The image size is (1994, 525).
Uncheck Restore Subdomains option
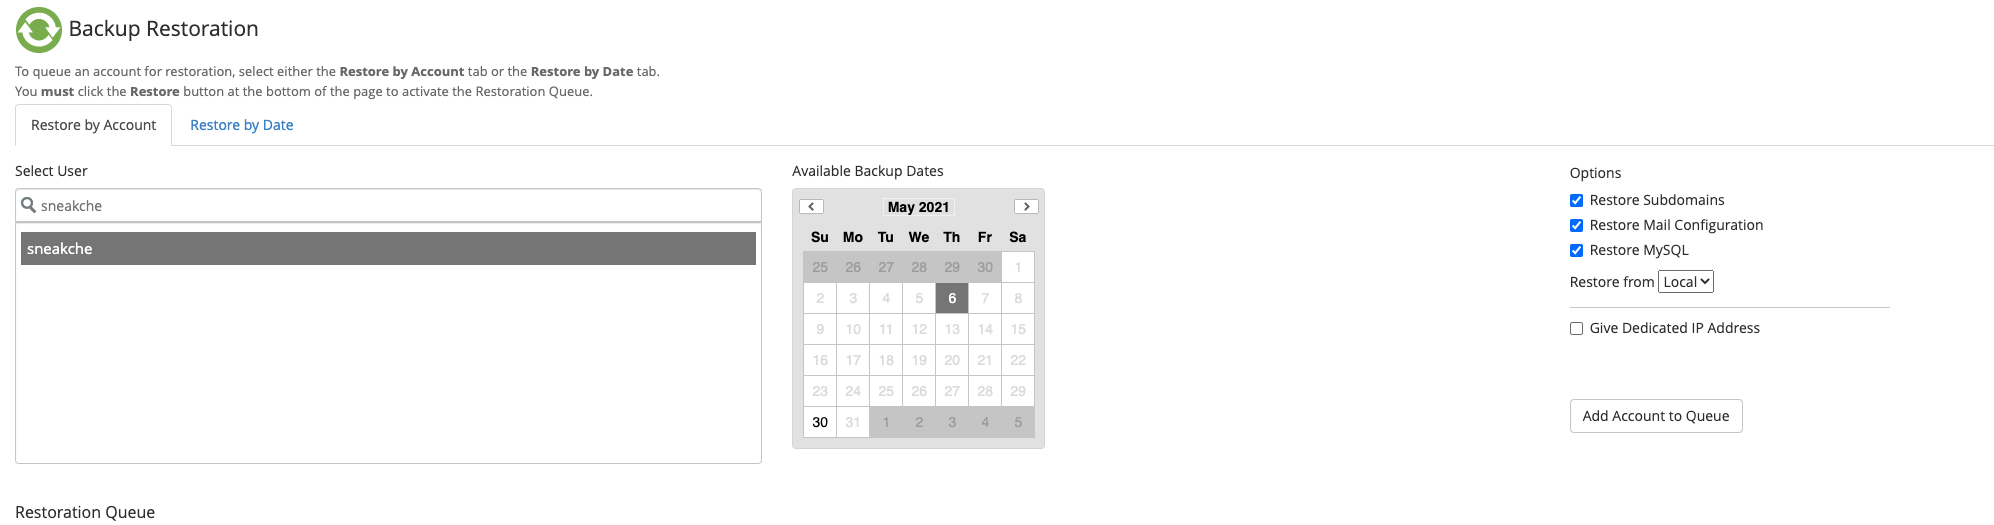pos(1577,201)
